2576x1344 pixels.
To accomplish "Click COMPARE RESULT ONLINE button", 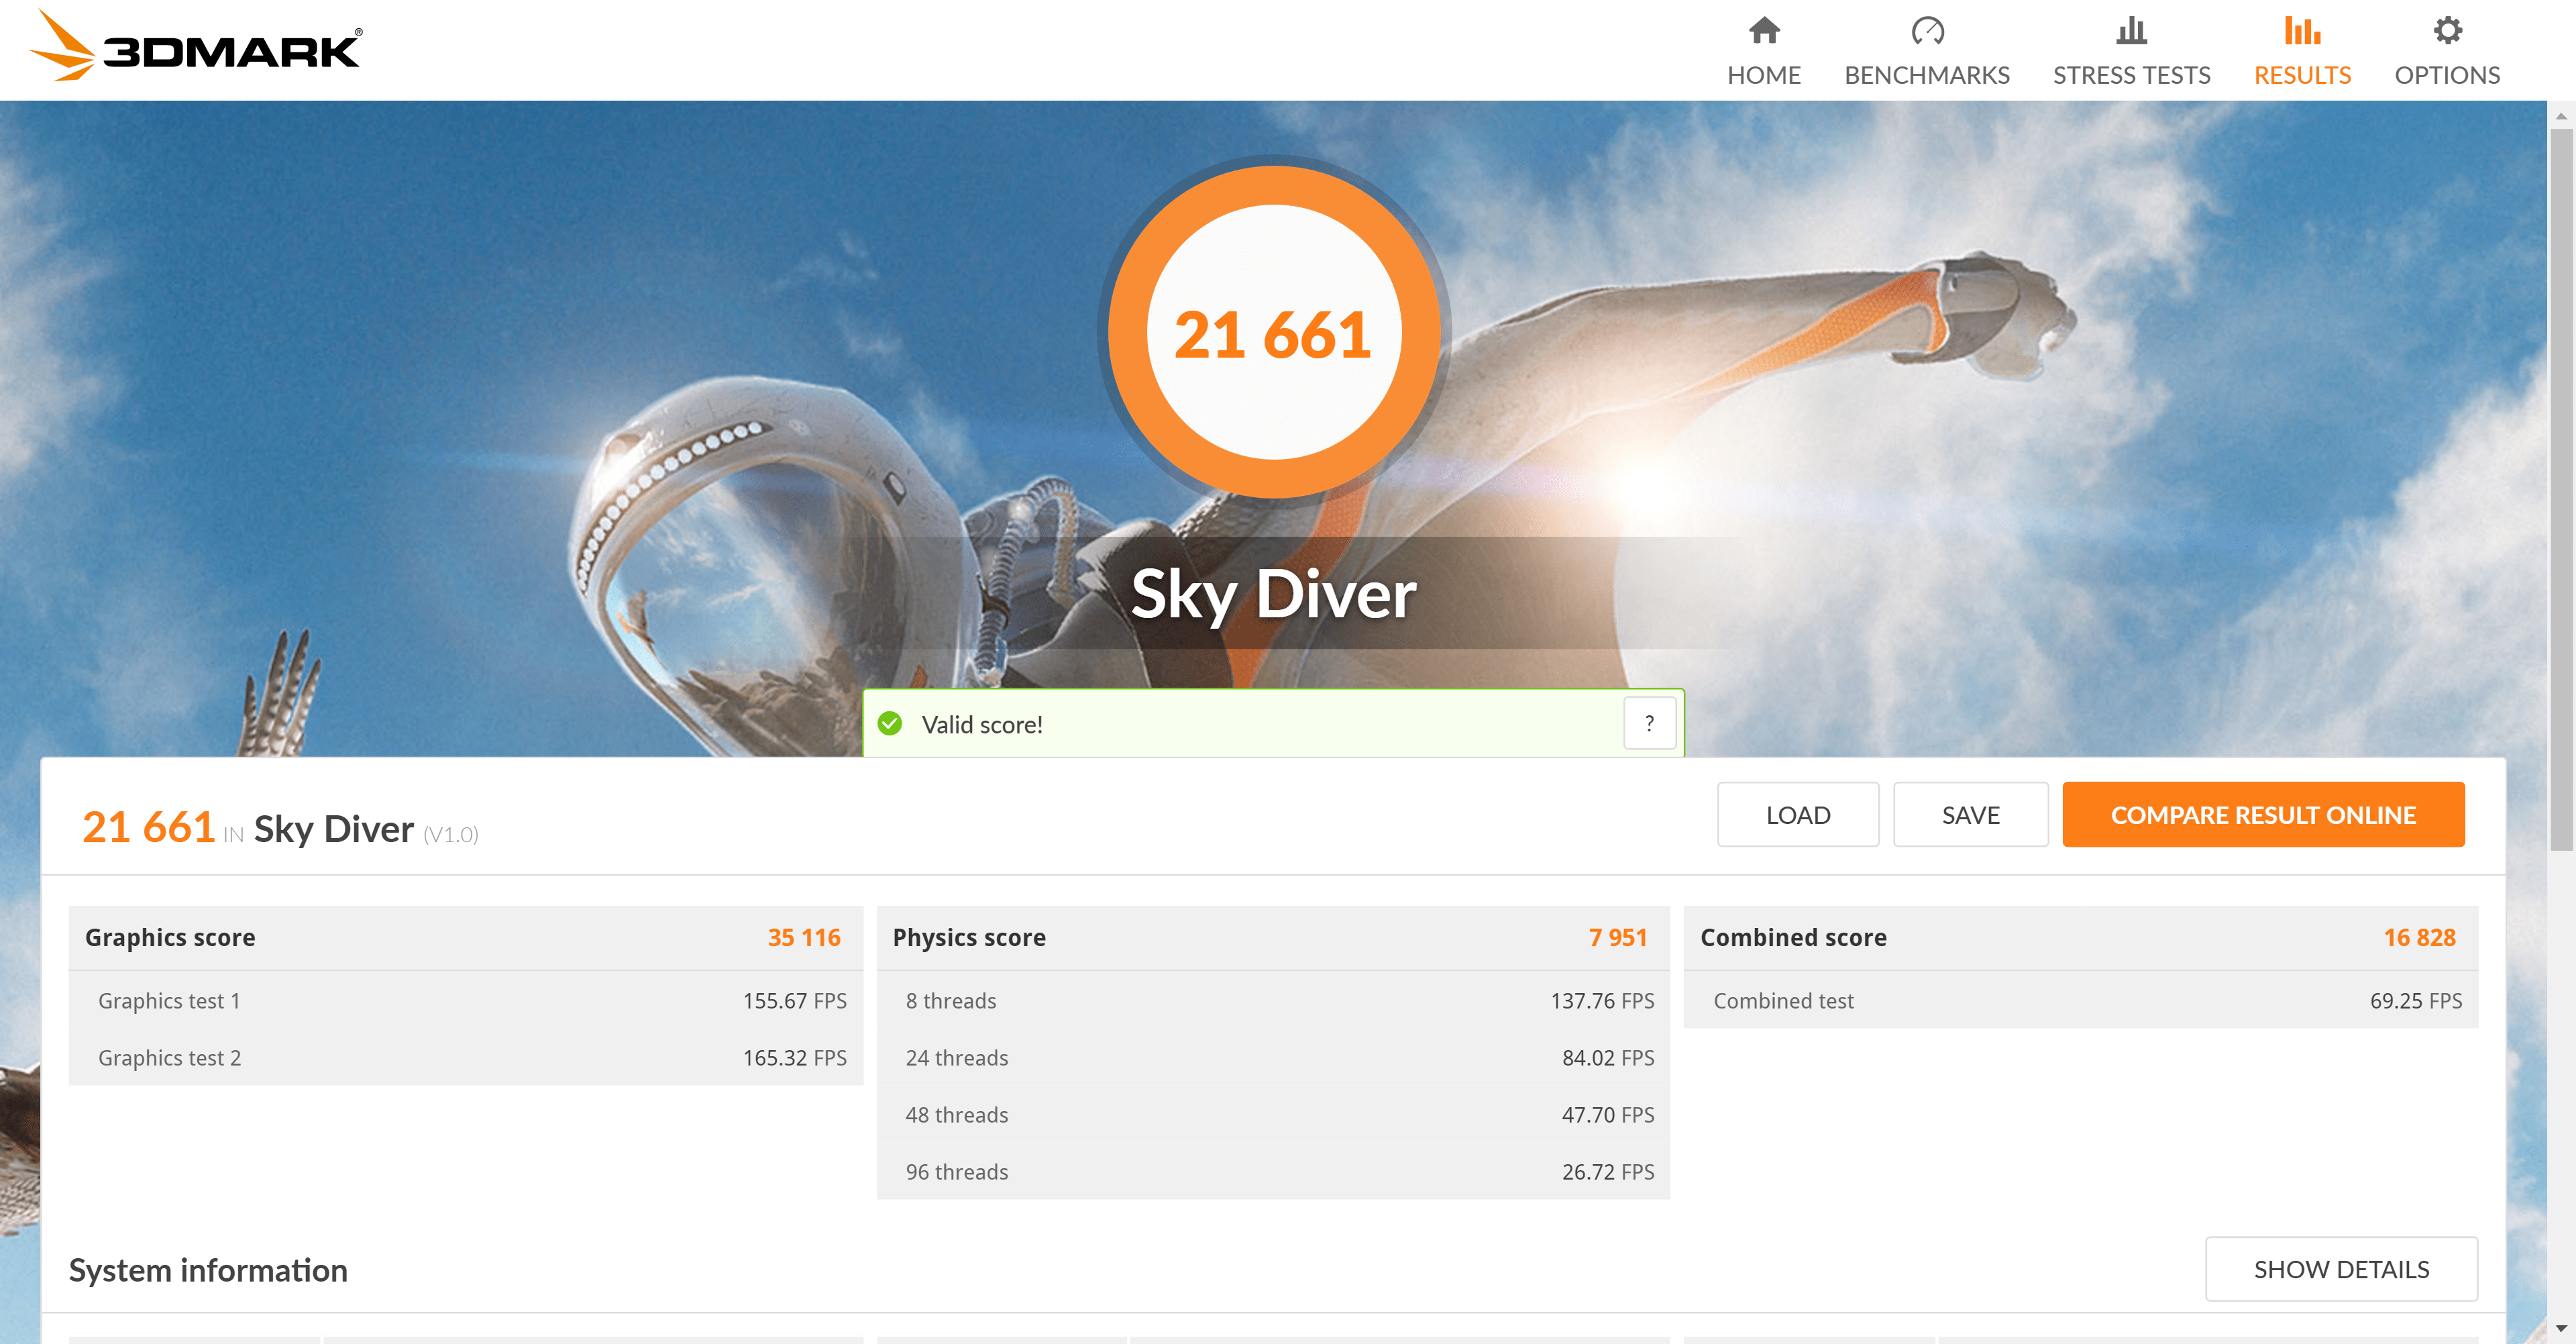I will point(2262,815).
